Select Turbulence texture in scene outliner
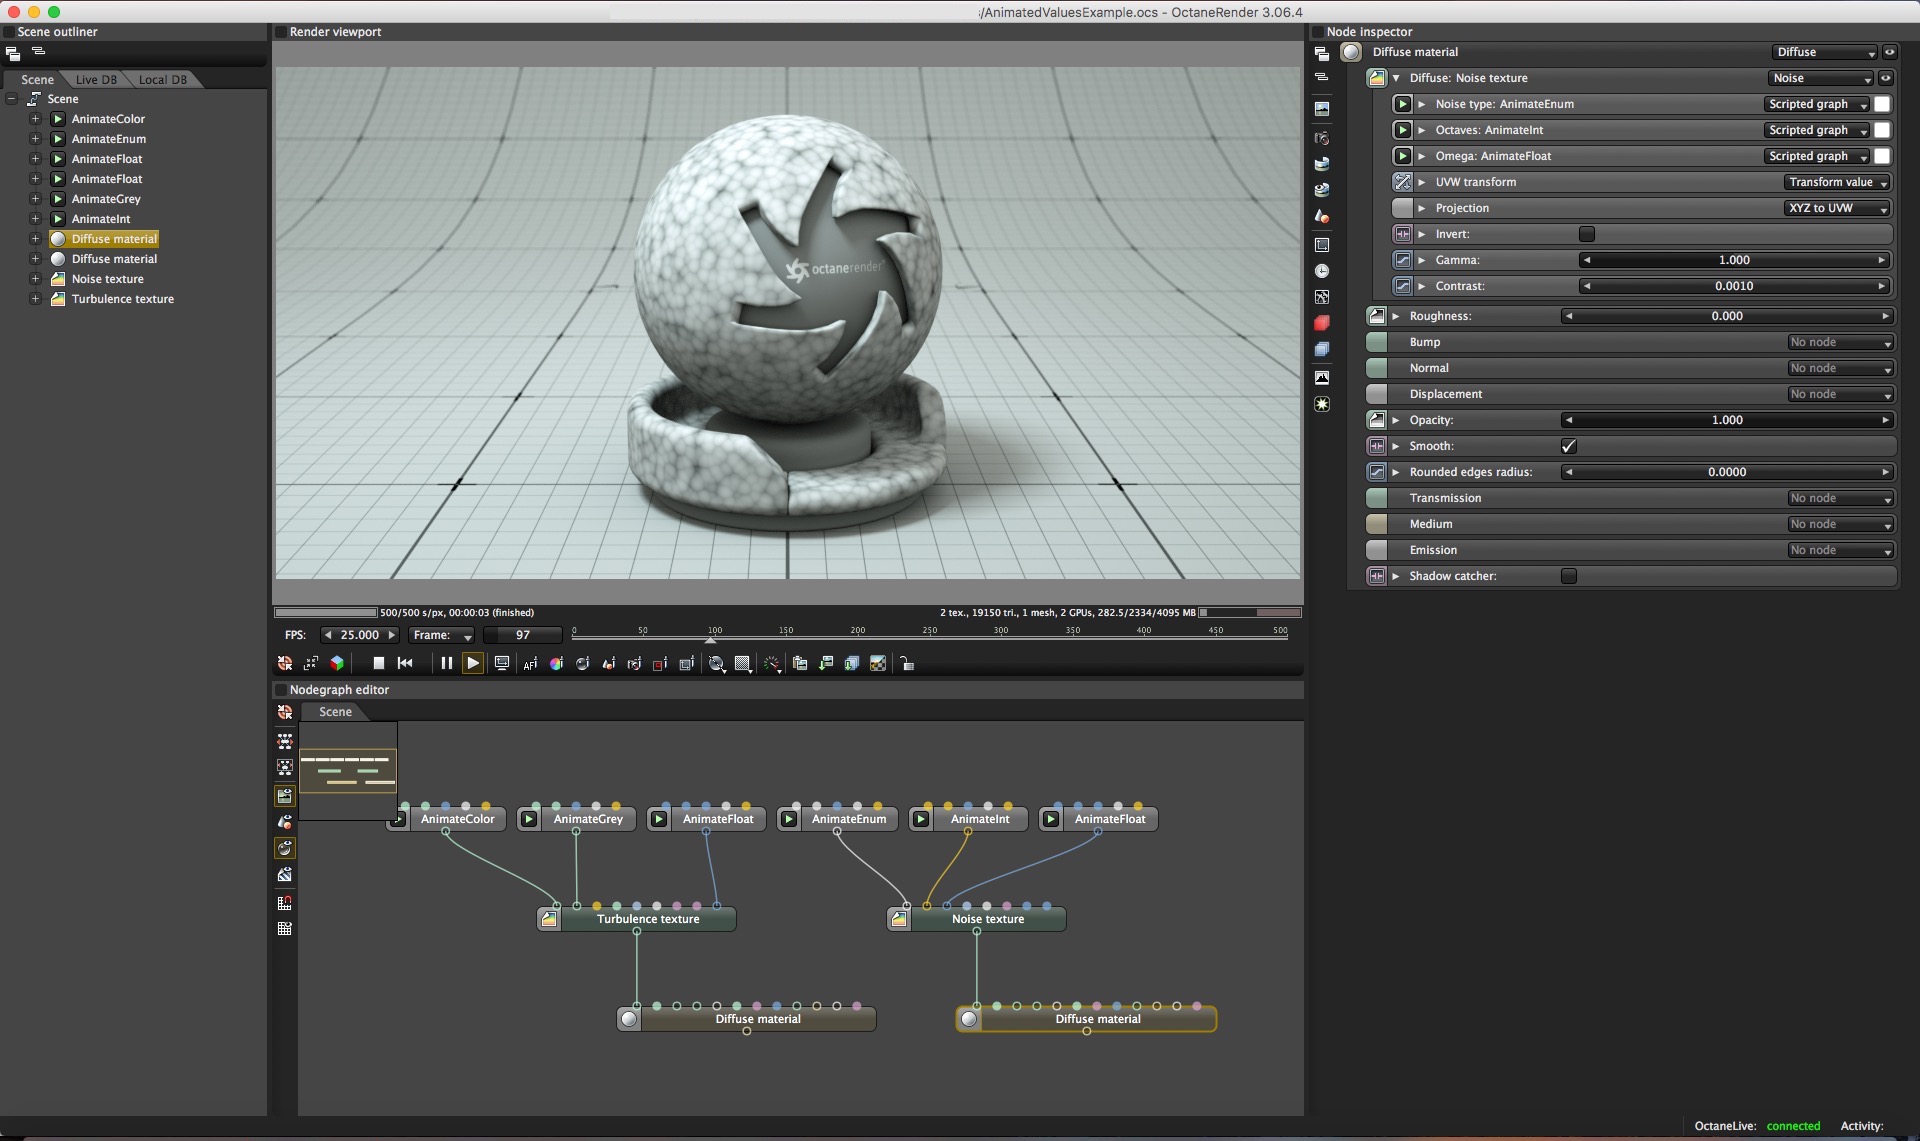Screen dimensions: 1920x1141 [122, 299]
